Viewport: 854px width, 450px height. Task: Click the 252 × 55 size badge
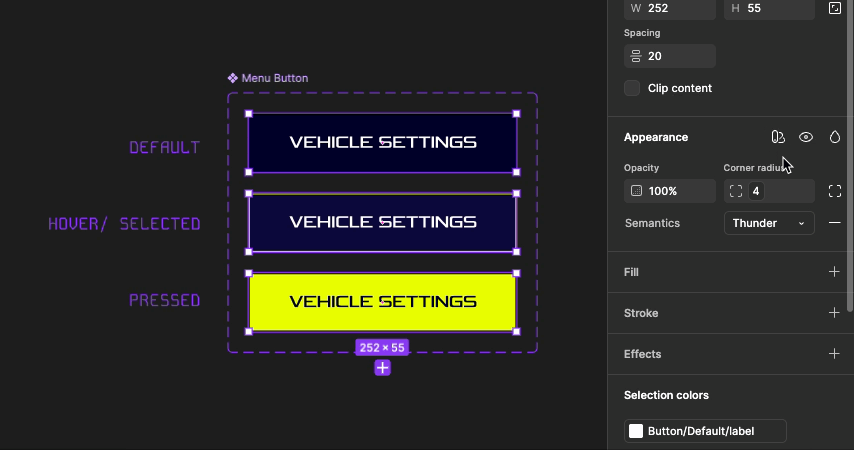tap(382, 348)
